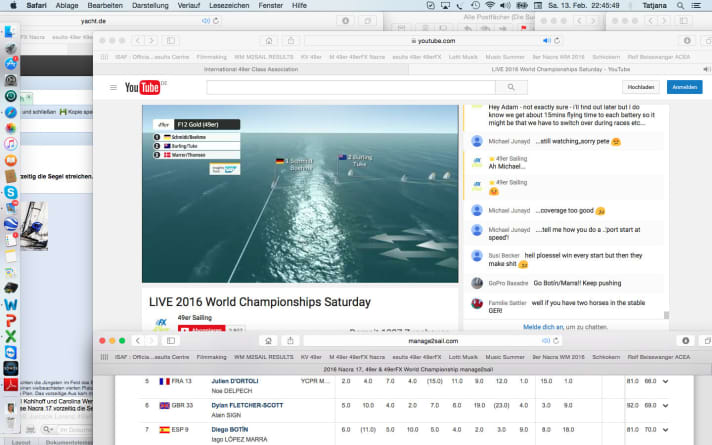Screen dimensions: 712x445
Task: Open iBooks from the Dock
Action: click(x=10, y=160)
